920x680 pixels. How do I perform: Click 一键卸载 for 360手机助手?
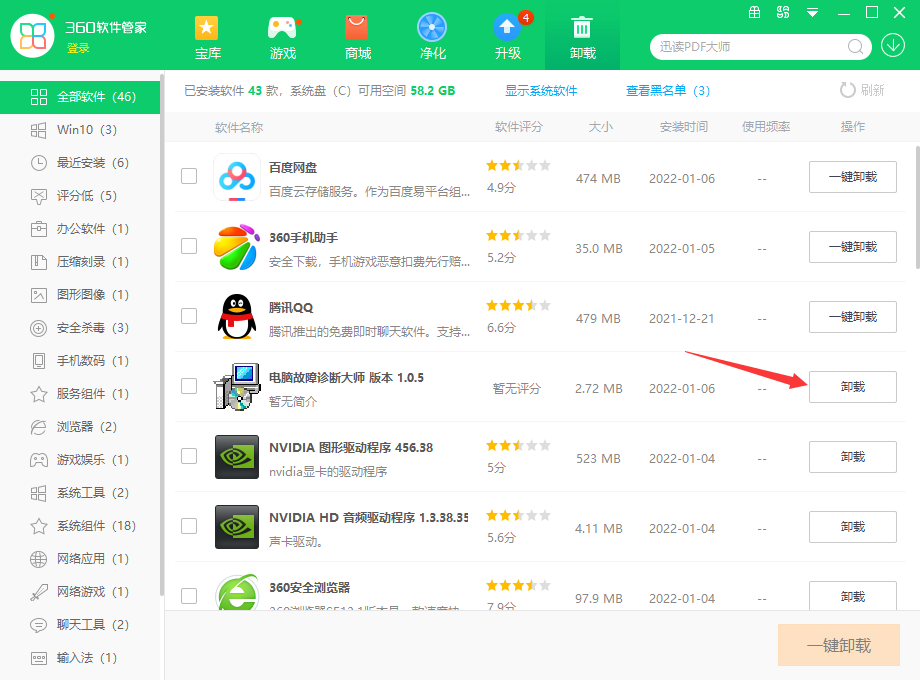853,246
